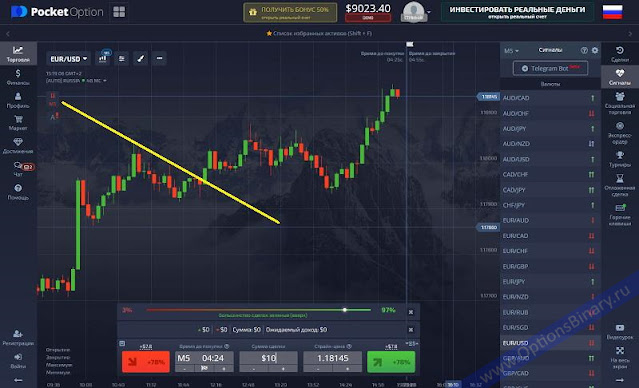The height and width of the screenshot is (388, 639).
Task: Open the Профиль sidebar section
Action: (18, 100)
